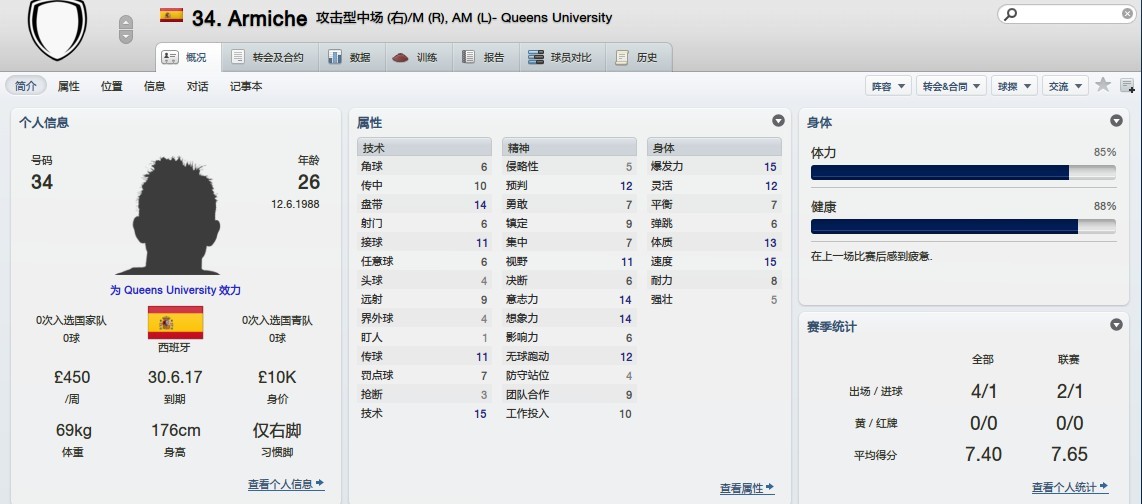The height and width of the screenshot is (504, 1142).
Task: Select the 属性 sub-menu item
Action: (x=68, y=86)
